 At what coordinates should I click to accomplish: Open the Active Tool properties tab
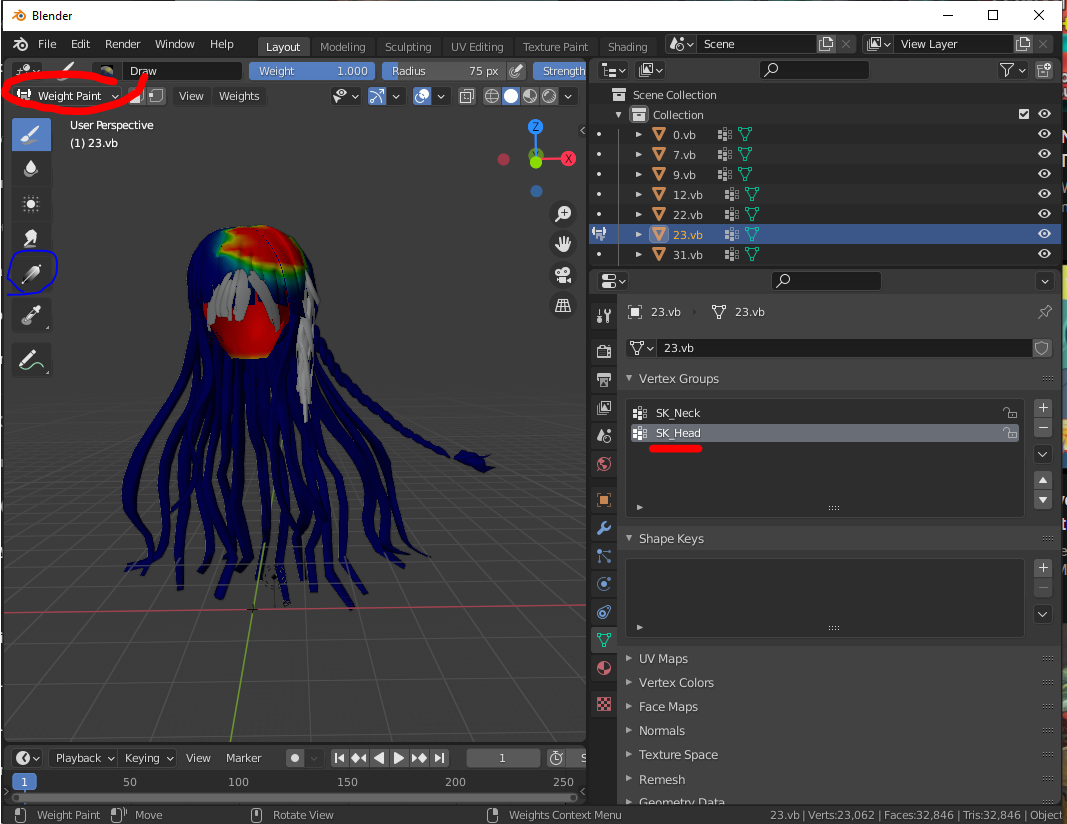point(604,316)
